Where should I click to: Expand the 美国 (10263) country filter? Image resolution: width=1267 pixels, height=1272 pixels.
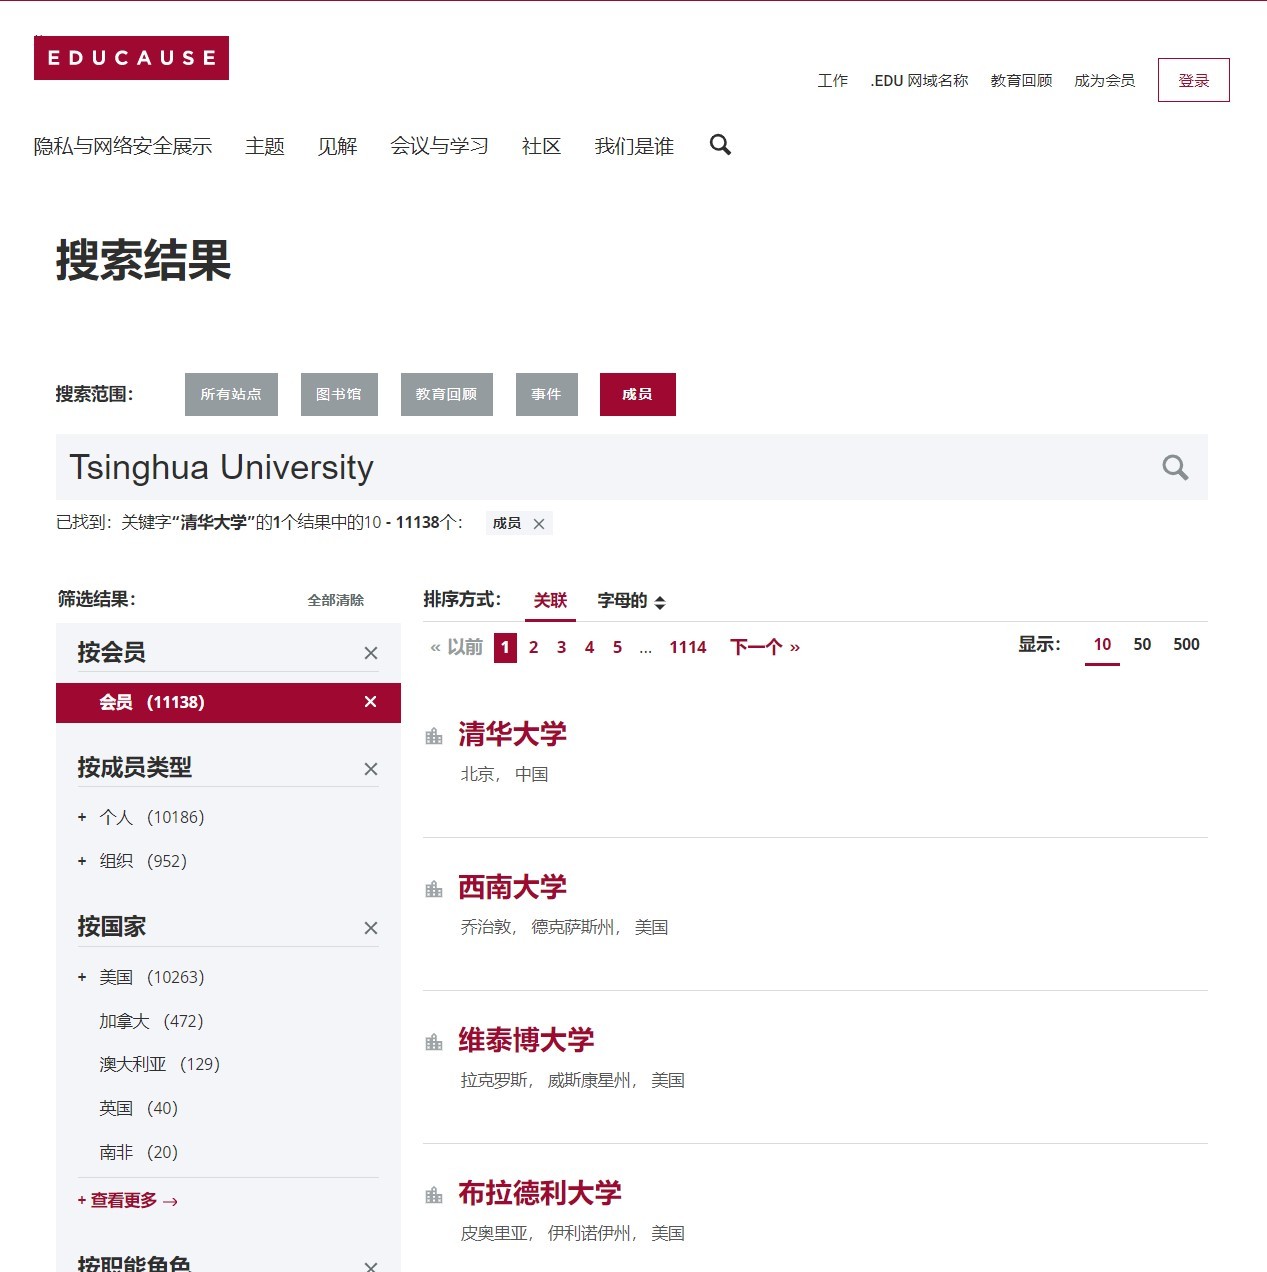(x=82, y=977)
